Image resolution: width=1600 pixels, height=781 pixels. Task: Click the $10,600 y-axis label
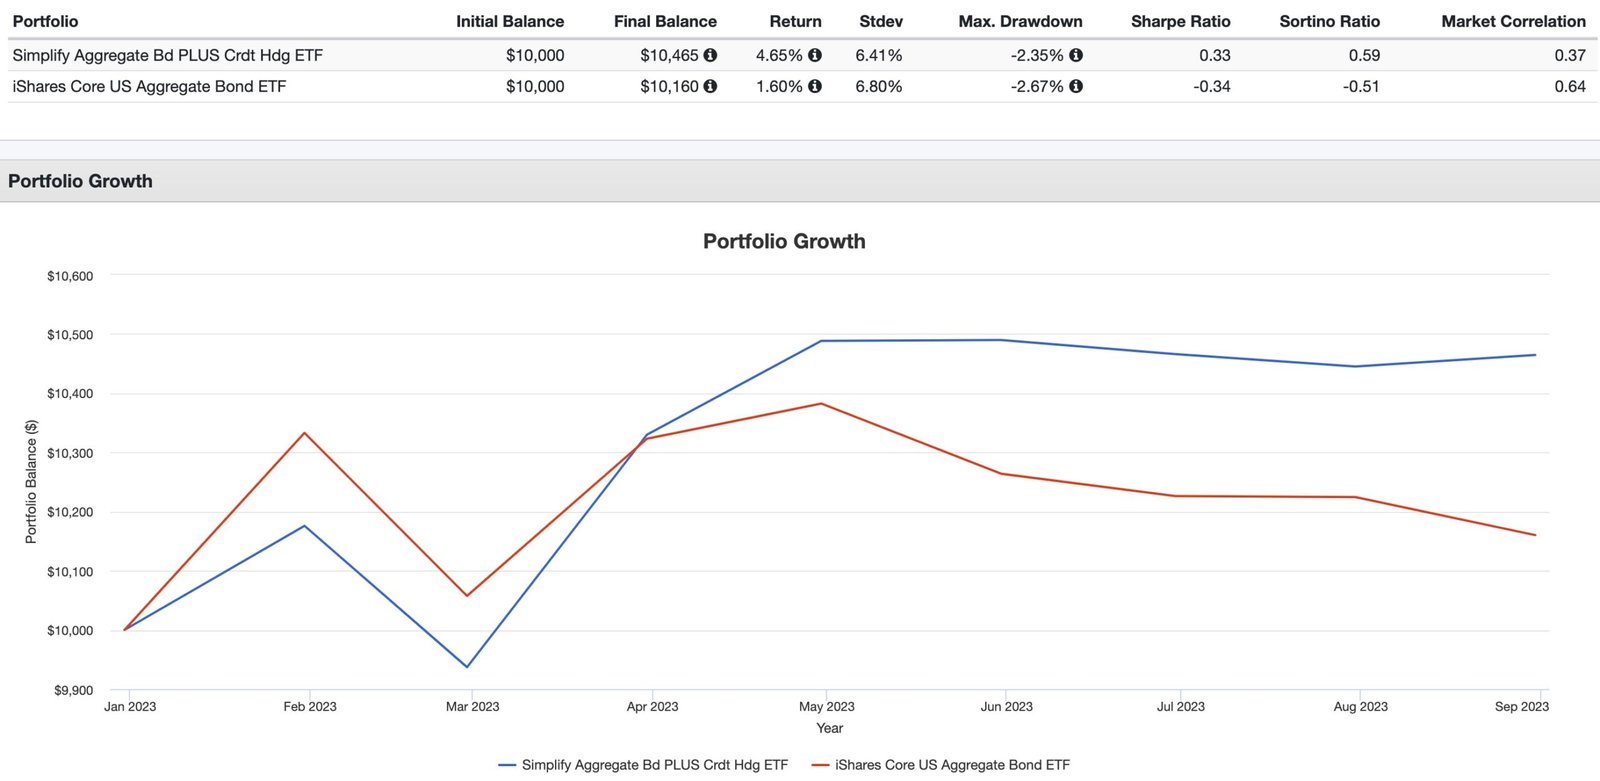[x=70, y=276]
